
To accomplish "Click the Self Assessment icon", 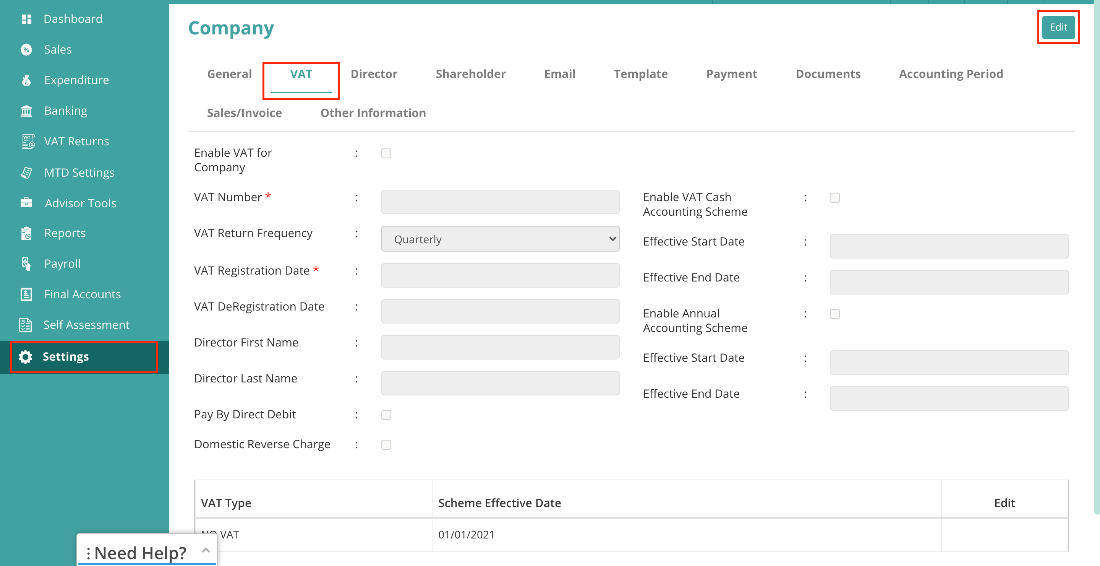I will pos(27,325).
